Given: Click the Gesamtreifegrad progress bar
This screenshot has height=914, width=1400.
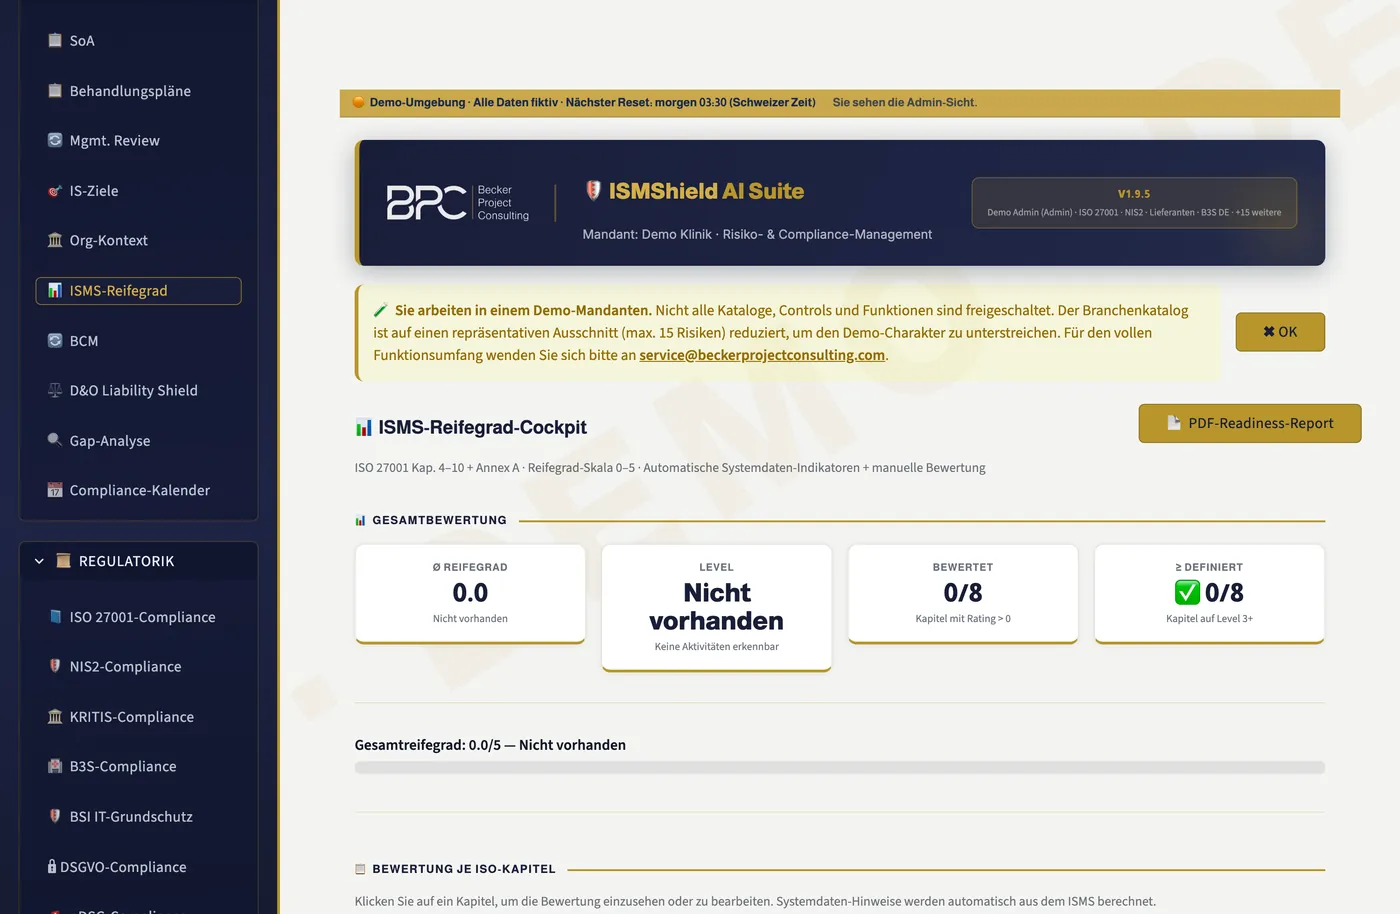Looking at the screenshot, I should (x=840, y=768).
